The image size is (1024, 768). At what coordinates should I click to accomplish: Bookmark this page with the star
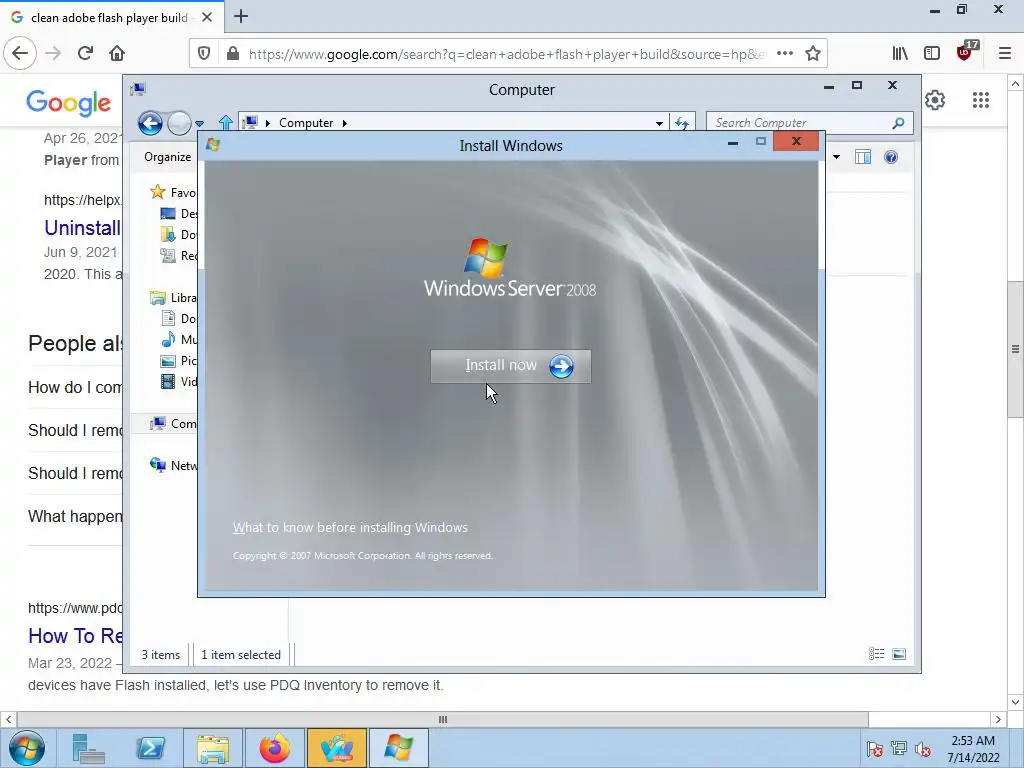(x=812, y=54)
